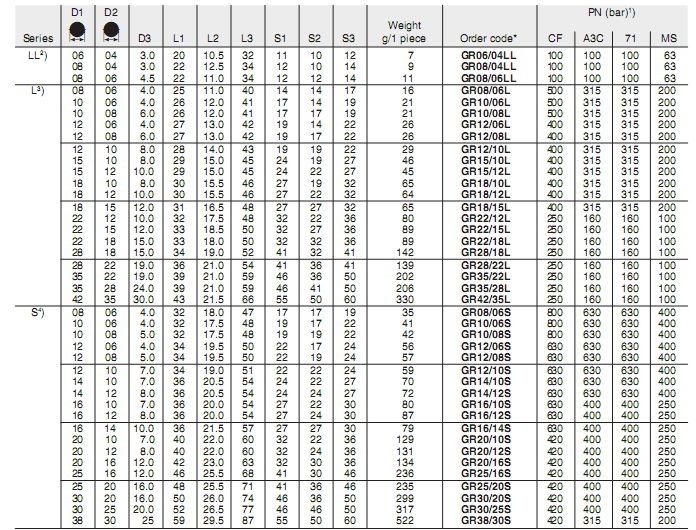
Task: Click order code GR28/22L
Action: coord(488,263)
